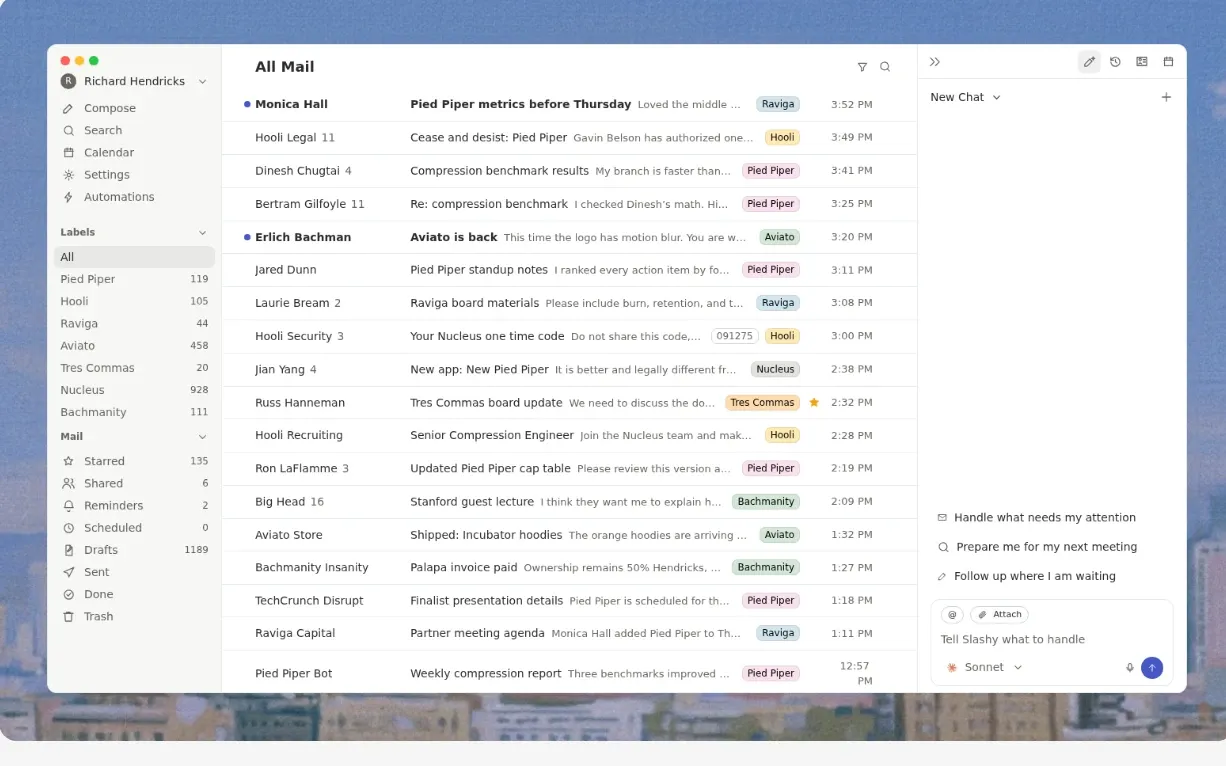This screenshot has height=766, width=1226.
Task: Open the contact card panel icon
Action: pyautogui.click(x=1142, y=62)
